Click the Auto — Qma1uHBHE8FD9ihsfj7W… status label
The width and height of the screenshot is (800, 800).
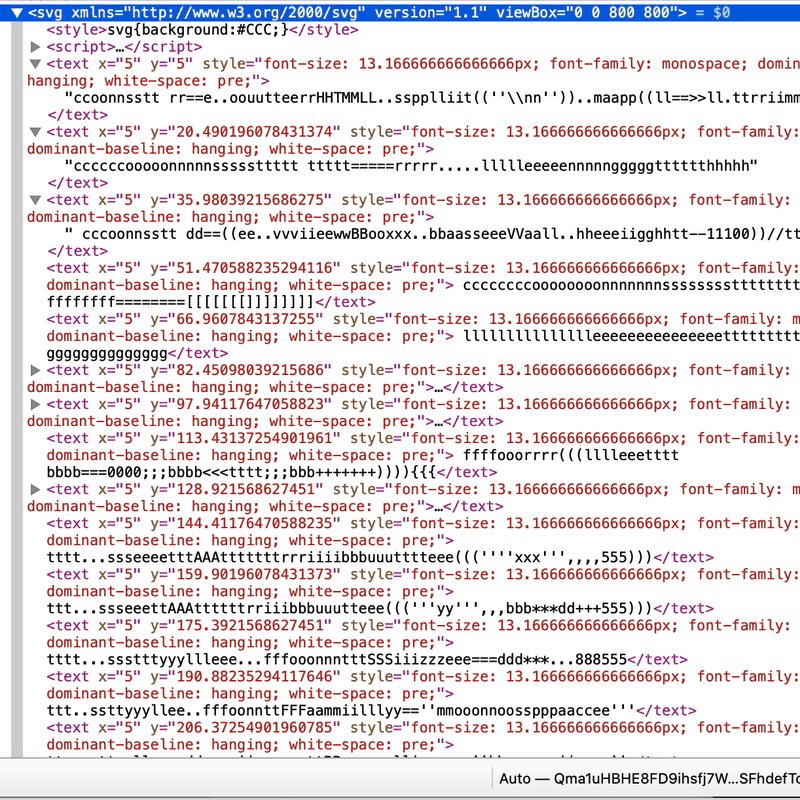[x=649, y=779]
